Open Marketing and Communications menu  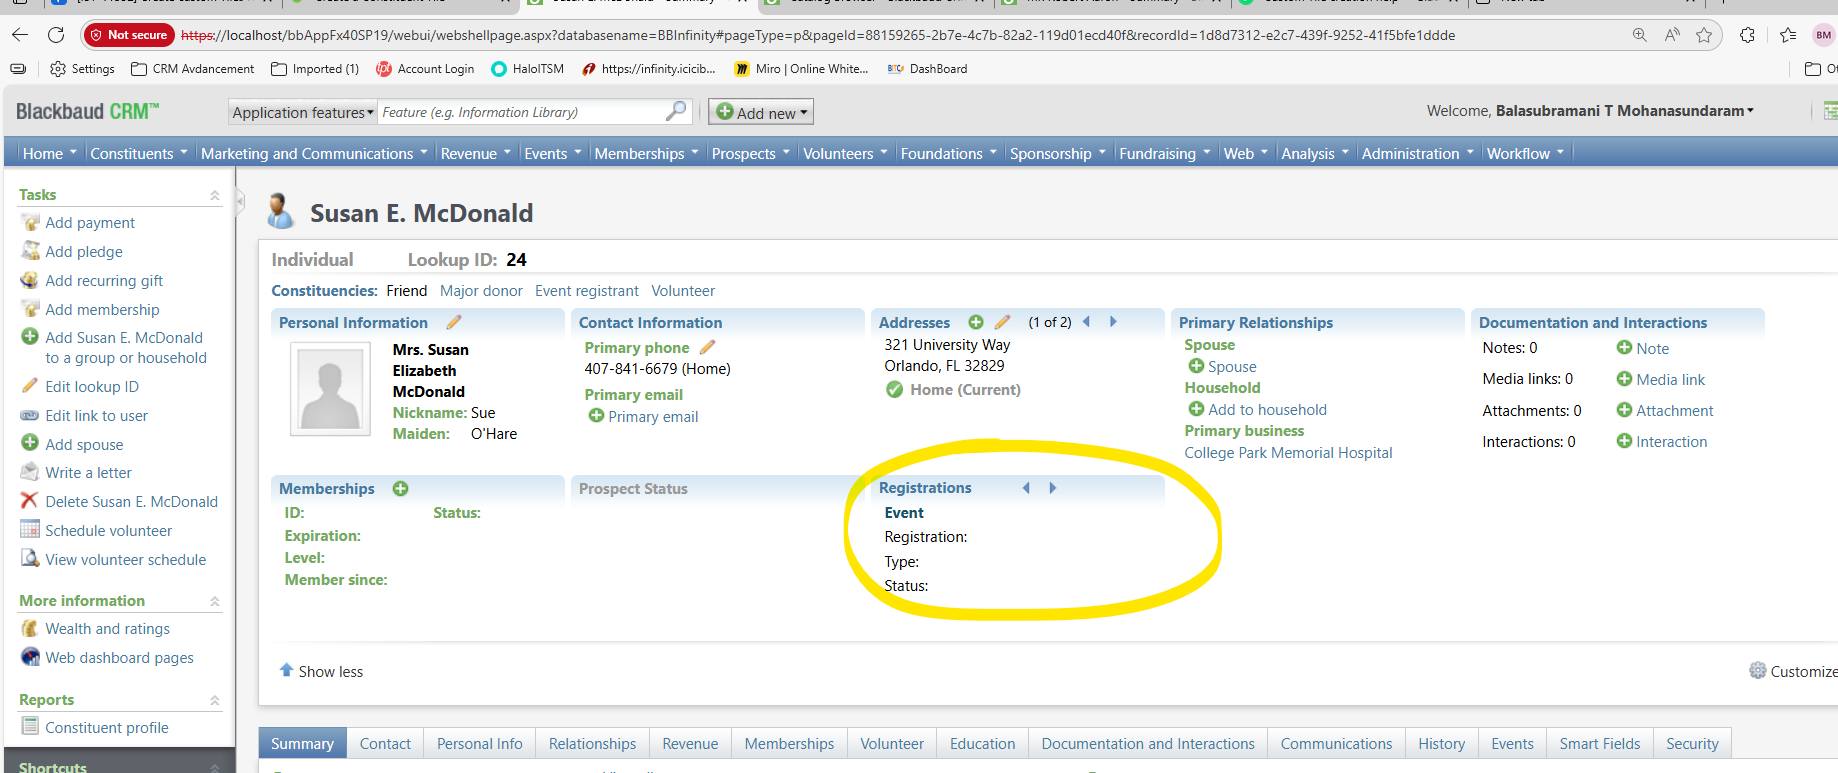[x=314, y=153]
